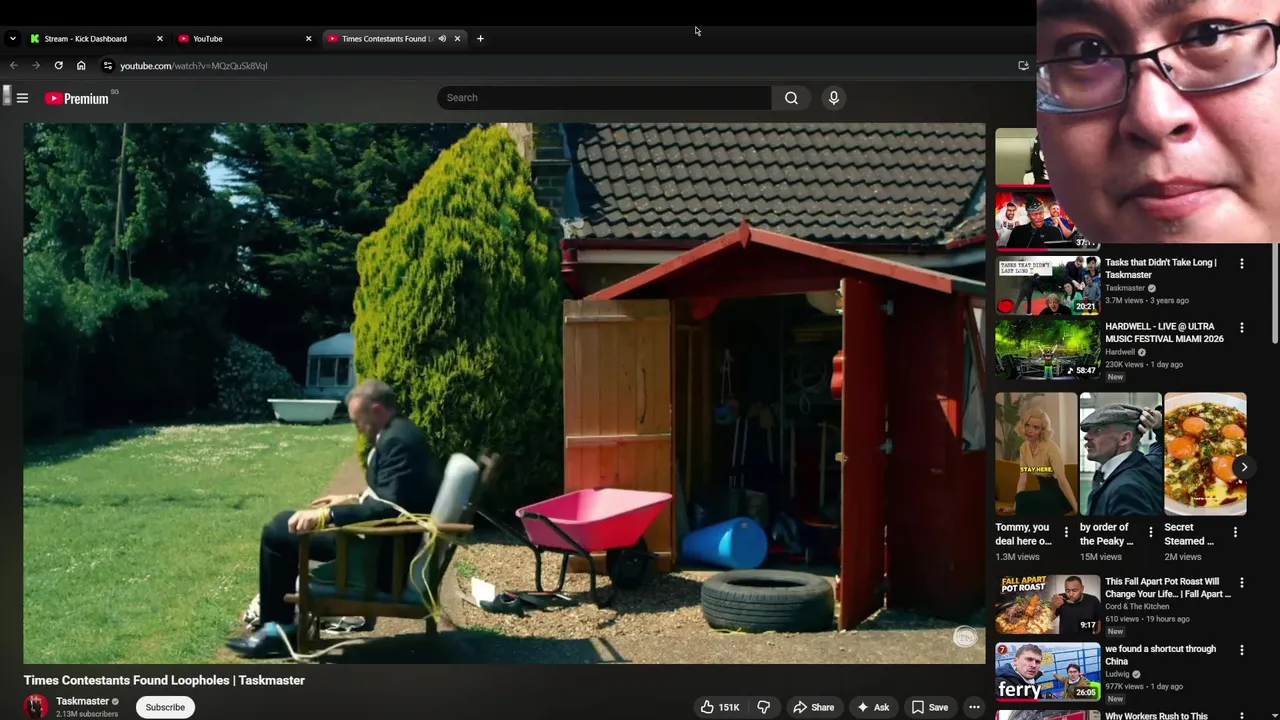Open Tasks that Didn't Take Long thumbnail
Image resolution: width=1280 pixels, height=720 pixels.
coord(1047,285)
